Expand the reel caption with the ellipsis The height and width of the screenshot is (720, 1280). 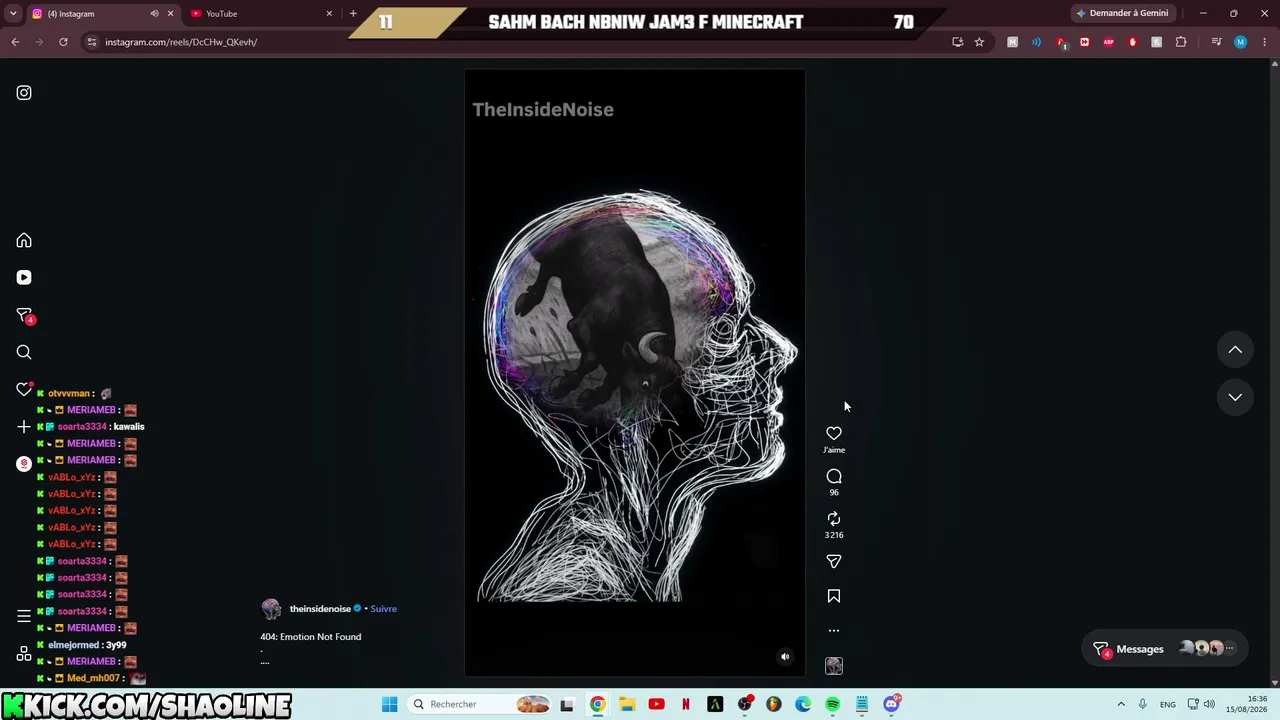point(265,661)
